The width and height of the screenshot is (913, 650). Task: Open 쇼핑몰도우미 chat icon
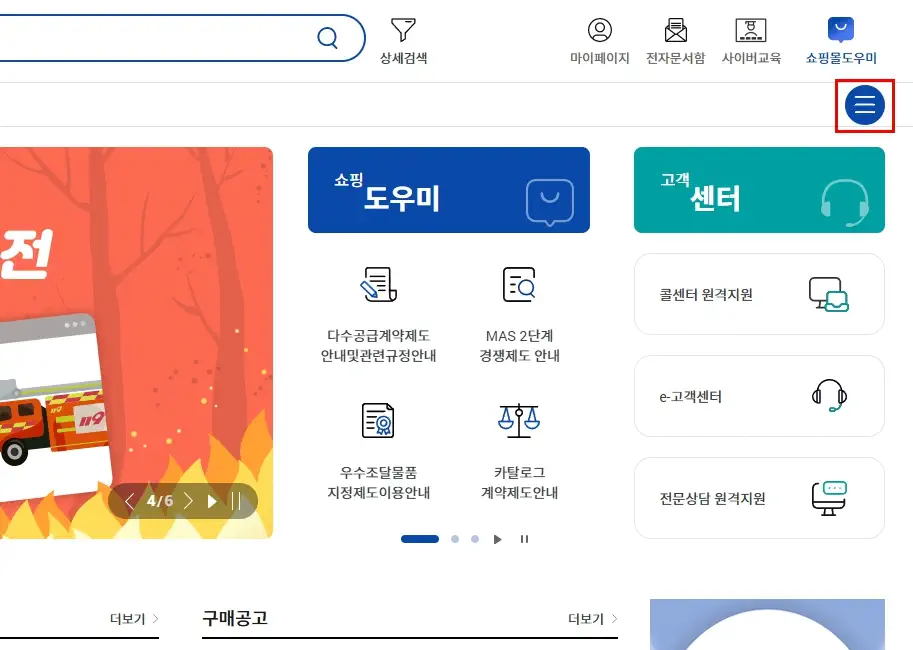click(841, 30)
